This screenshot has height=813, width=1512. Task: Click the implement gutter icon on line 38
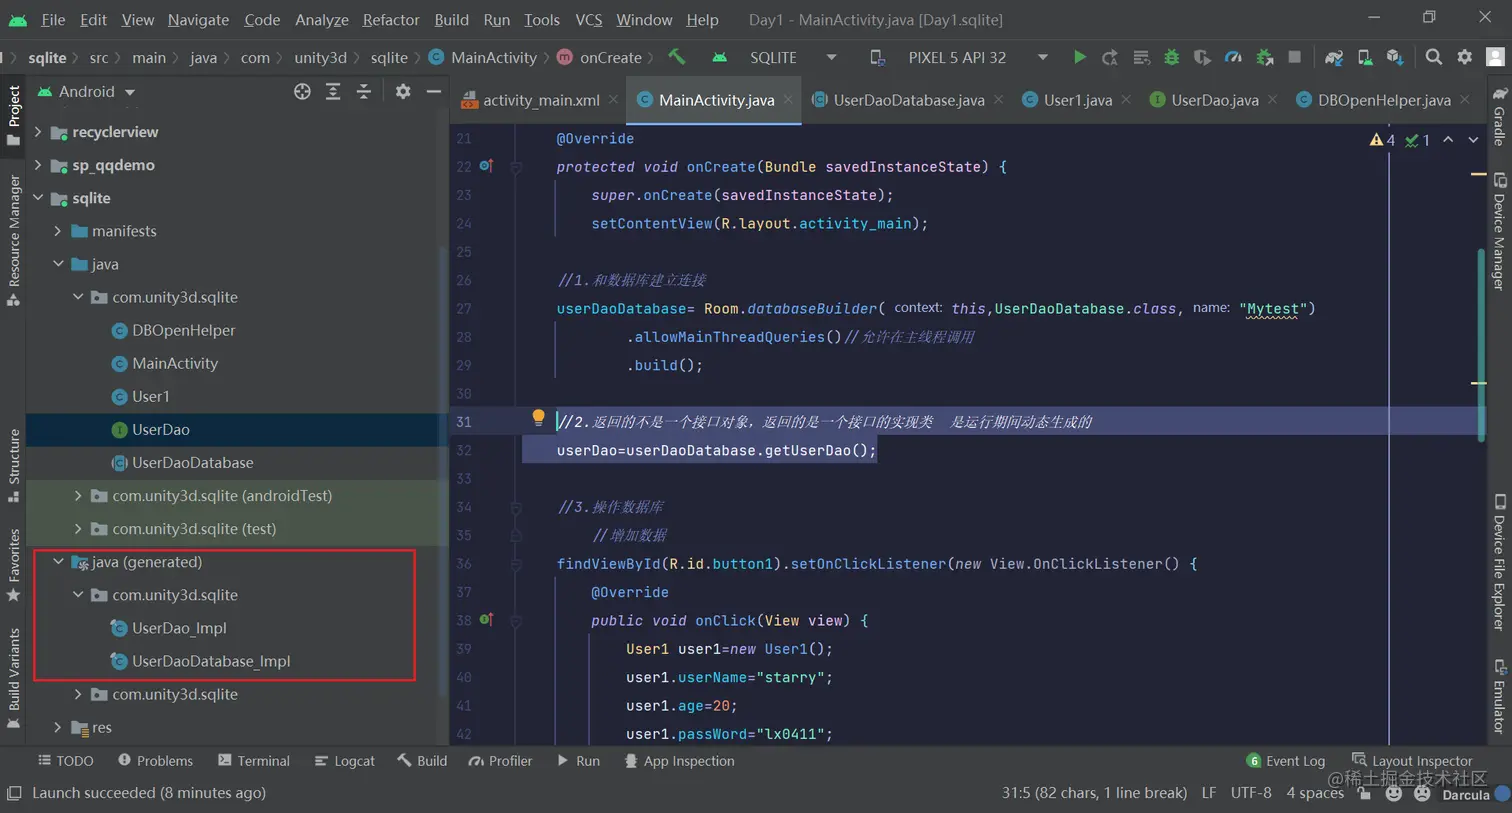[x=486, y=620]
